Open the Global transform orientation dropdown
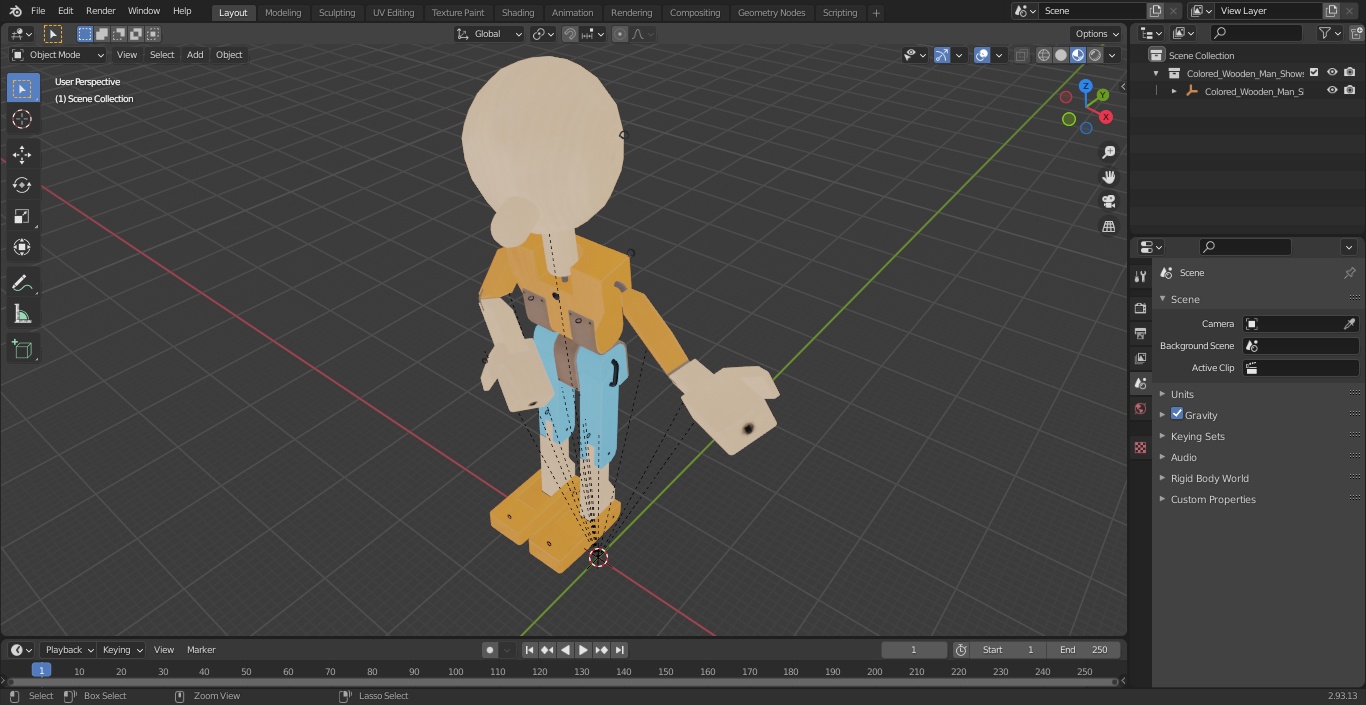1366x705 pixels. pyautogui.click(x=489, y=34)
